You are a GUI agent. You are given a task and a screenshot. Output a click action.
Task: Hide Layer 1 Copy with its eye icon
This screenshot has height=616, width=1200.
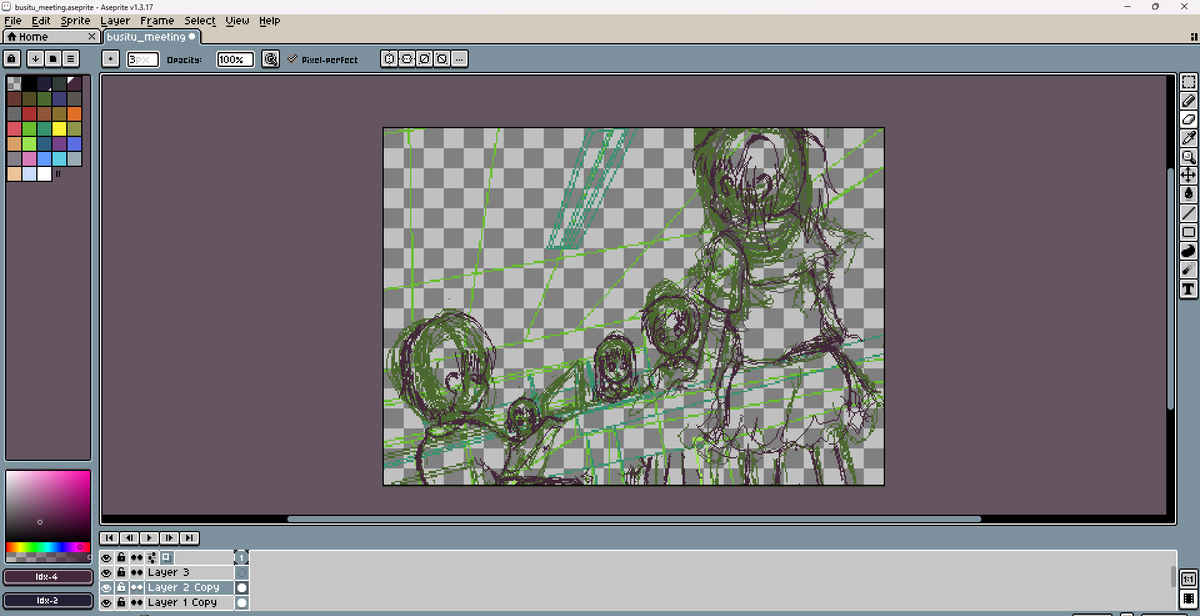tap(106, 603)
